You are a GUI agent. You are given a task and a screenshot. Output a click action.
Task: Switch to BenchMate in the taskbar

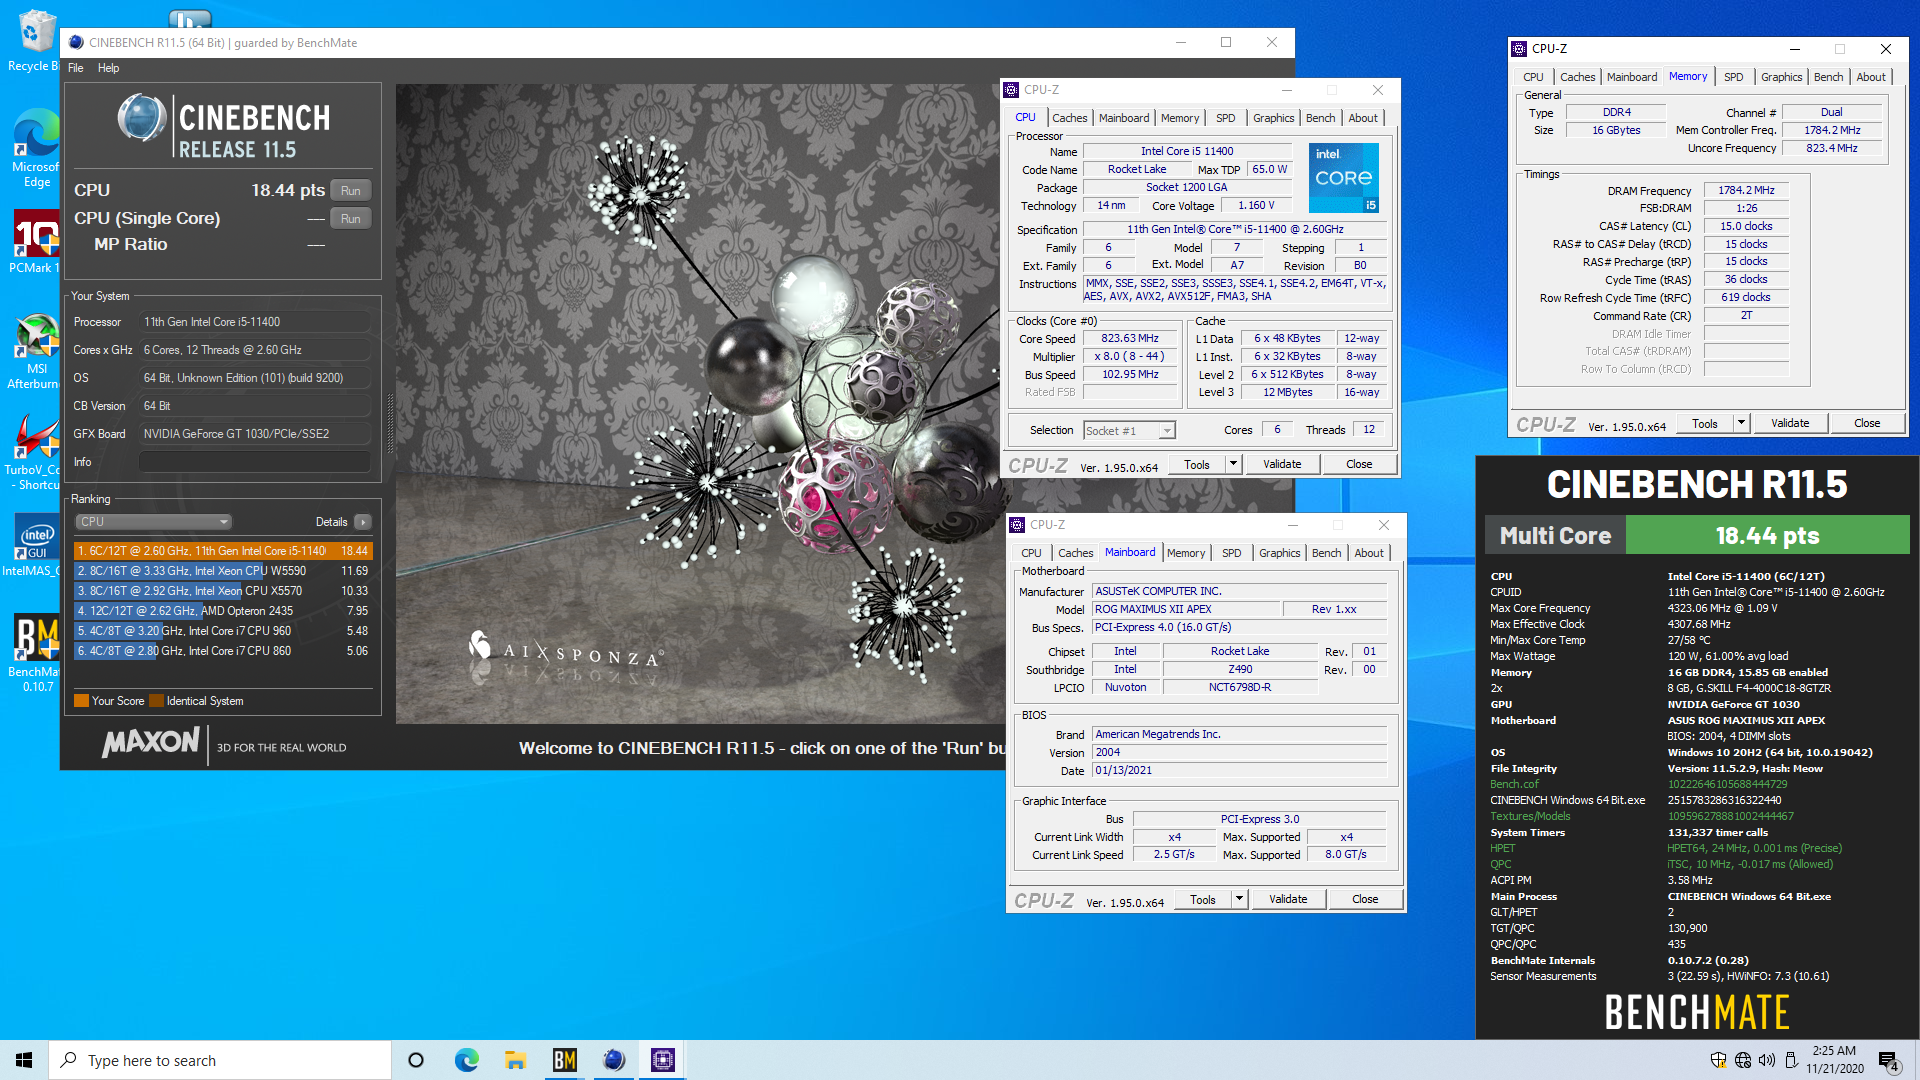[x=564, y=1060]
